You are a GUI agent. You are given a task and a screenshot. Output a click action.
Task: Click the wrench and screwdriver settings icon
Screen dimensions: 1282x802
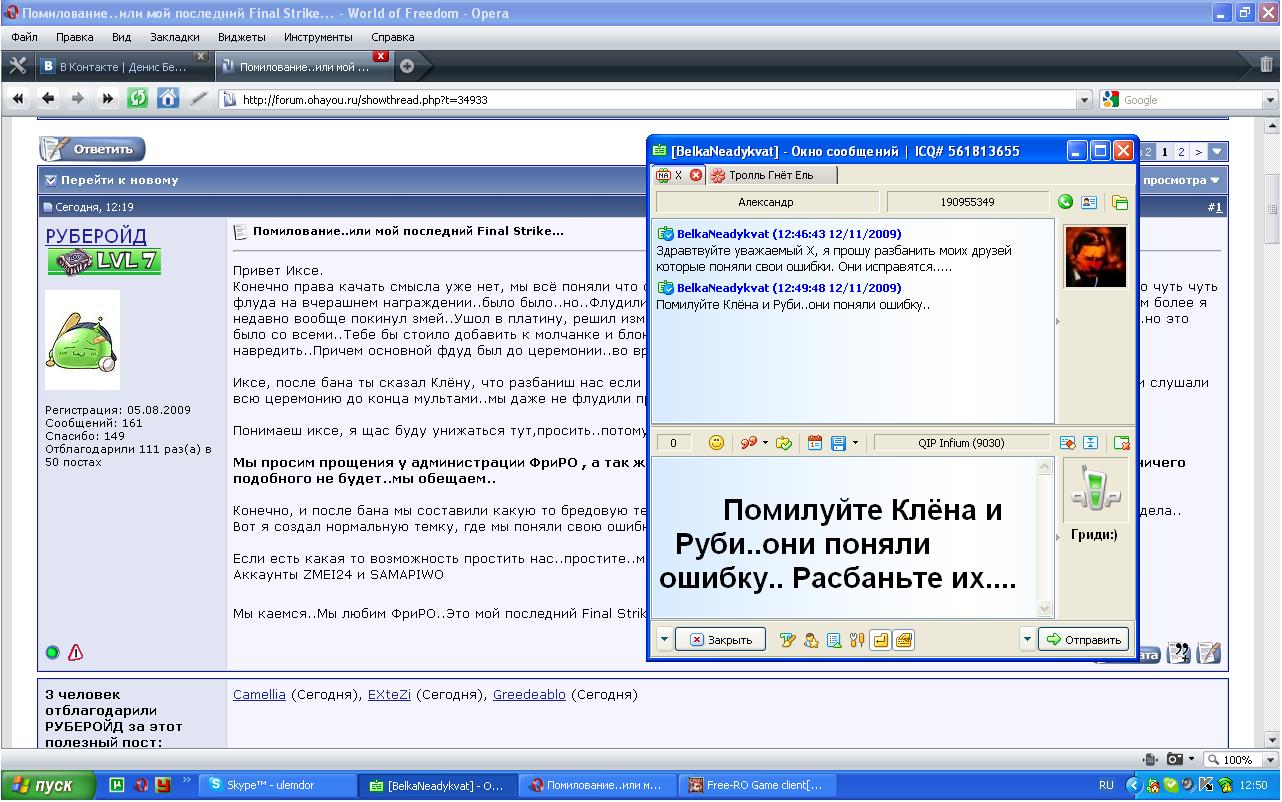857,640
